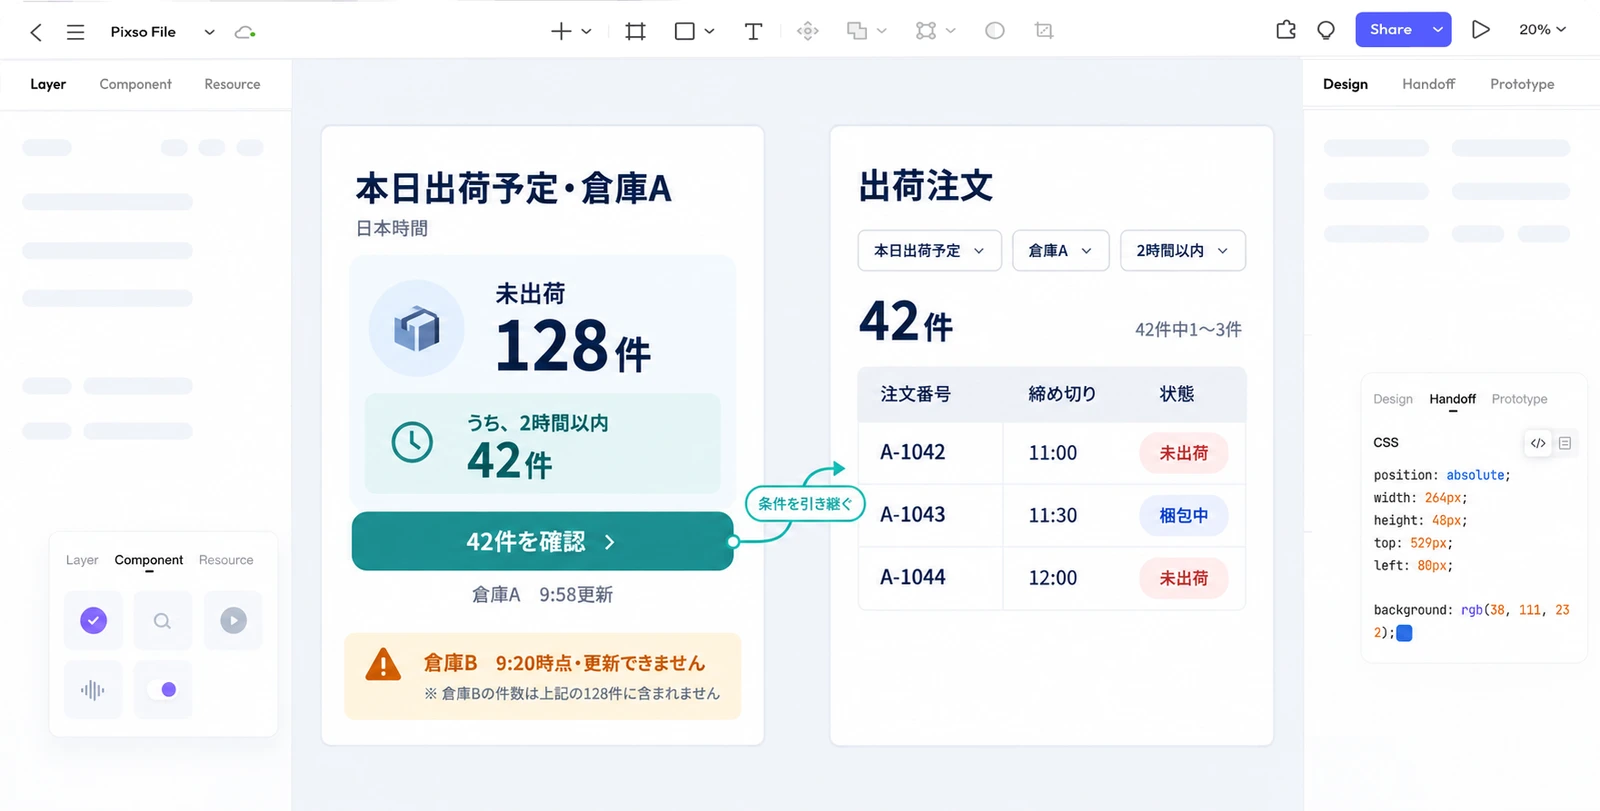The height and width of the screenshot is (811, 1600).
Task: Open the 2時間以内 filter dropdown
Action: pyautogui.click(x=1183, y=251)
